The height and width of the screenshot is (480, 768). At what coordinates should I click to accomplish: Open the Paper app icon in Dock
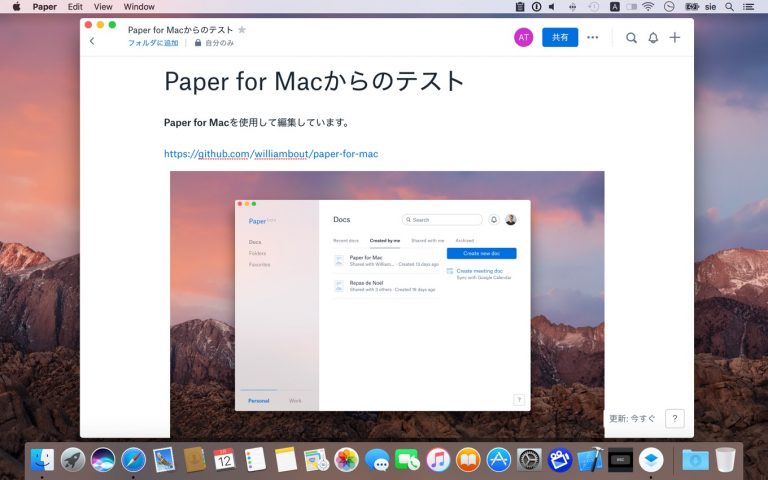[x=651, y=459]
